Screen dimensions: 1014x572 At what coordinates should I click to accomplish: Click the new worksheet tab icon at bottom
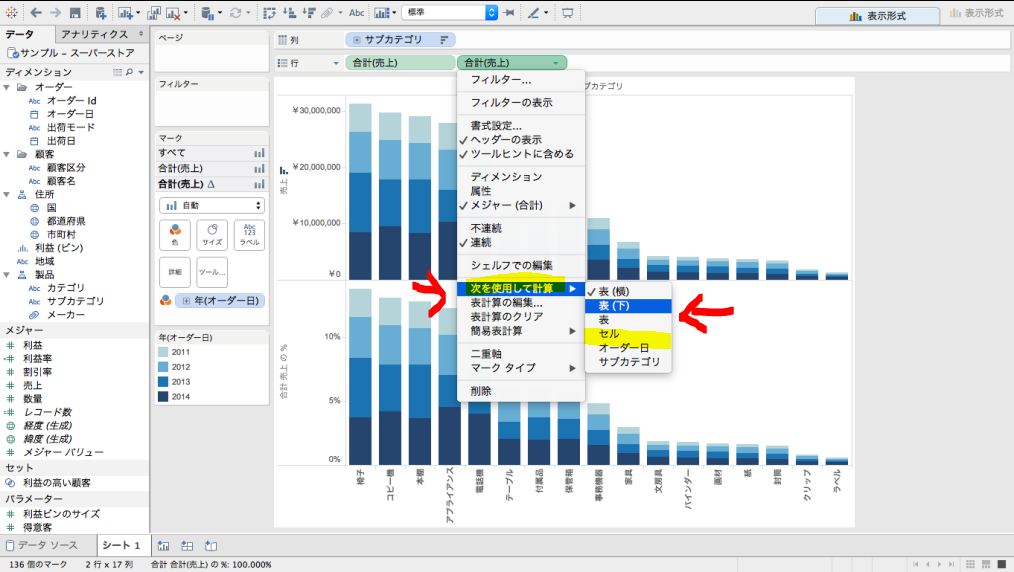163,546
